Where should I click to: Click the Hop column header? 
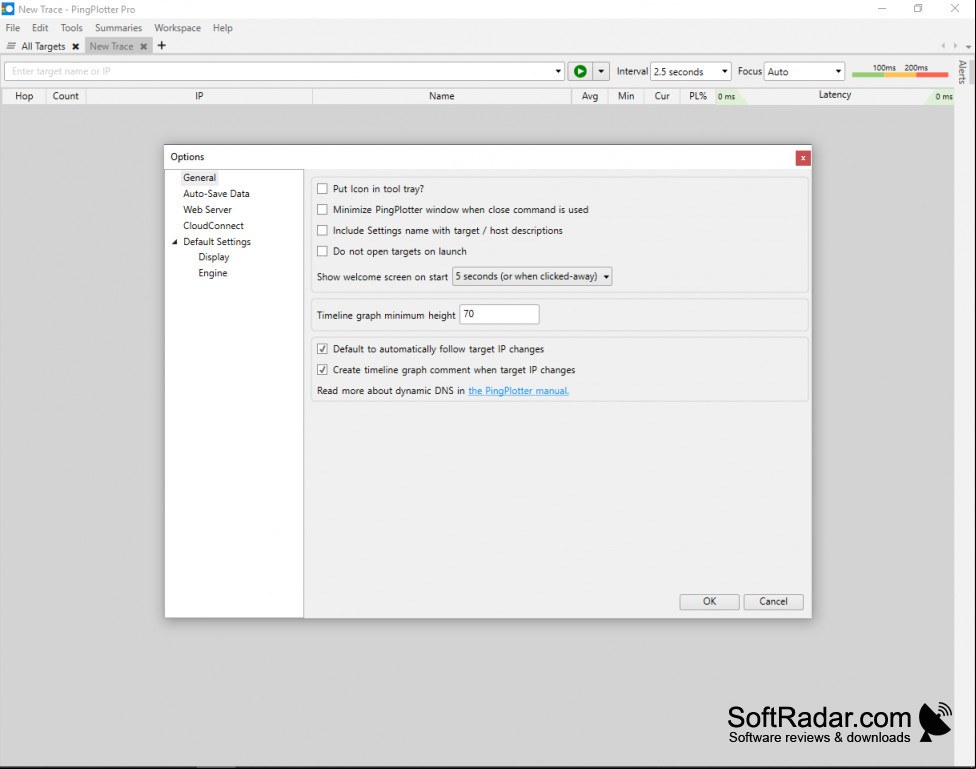24,96
